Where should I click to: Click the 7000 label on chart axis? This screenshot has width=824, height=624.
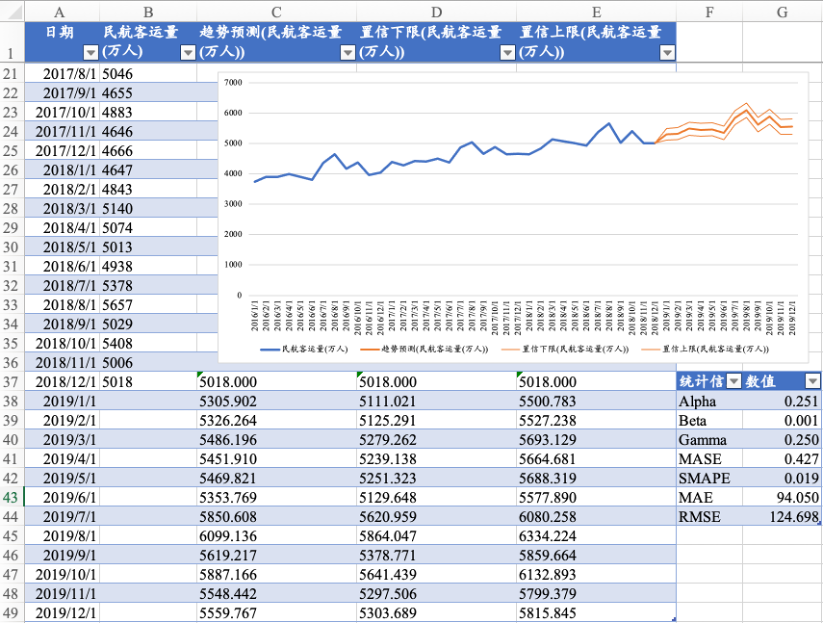233,83
